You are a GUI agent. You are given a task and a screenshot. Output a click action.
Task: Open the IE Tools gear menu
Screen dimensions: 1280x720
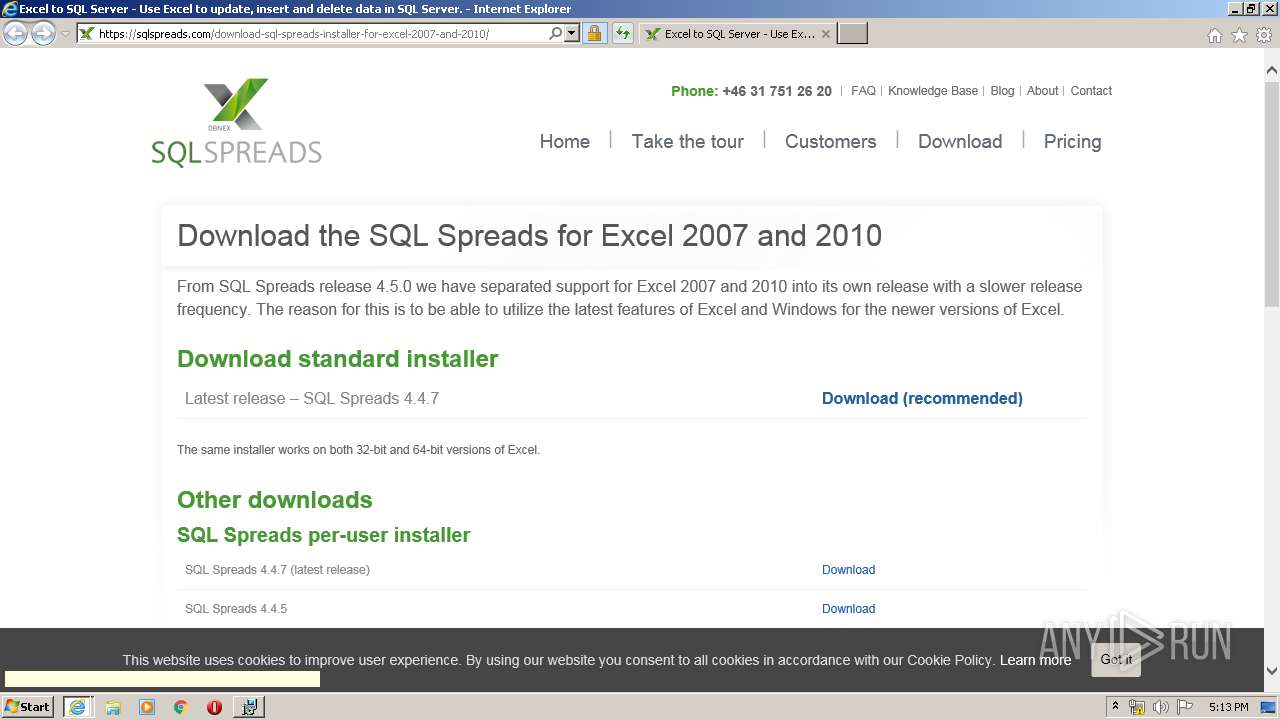pyautogui.click(x=1264, y=35)
